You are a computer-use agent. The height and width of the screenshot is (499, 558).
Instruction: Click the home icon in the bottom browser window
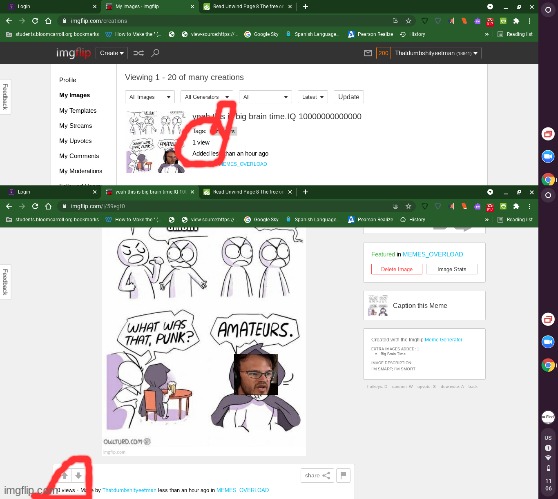48,206
